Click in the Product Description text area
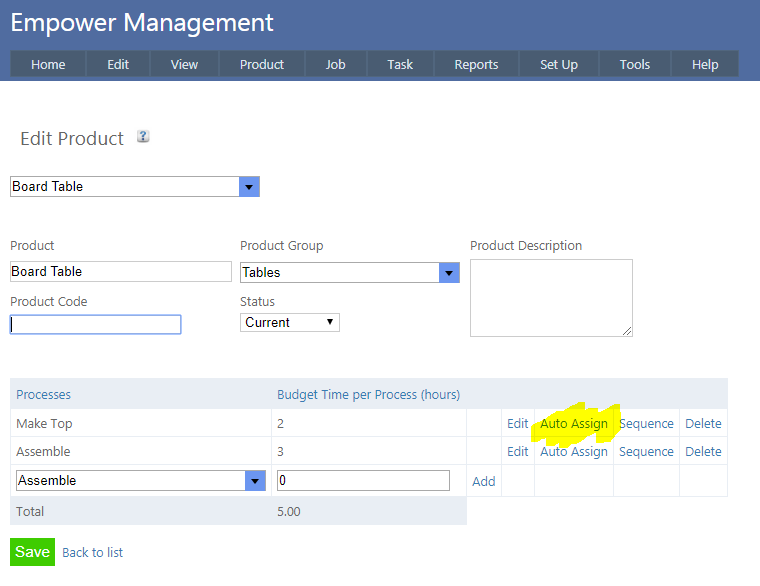 [x=551, y=298]
